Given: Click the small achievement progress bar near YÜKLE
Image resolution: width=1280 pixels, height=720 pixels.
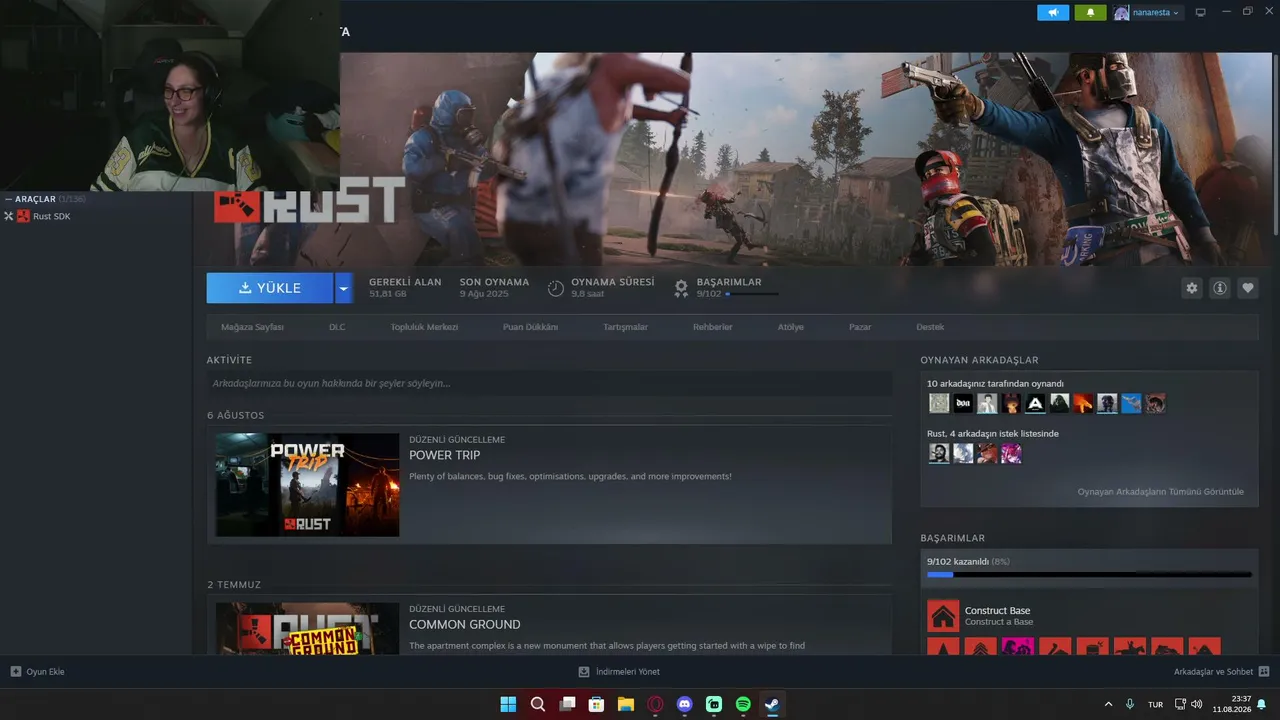Looking at the screenshot, I should point(752,294).
